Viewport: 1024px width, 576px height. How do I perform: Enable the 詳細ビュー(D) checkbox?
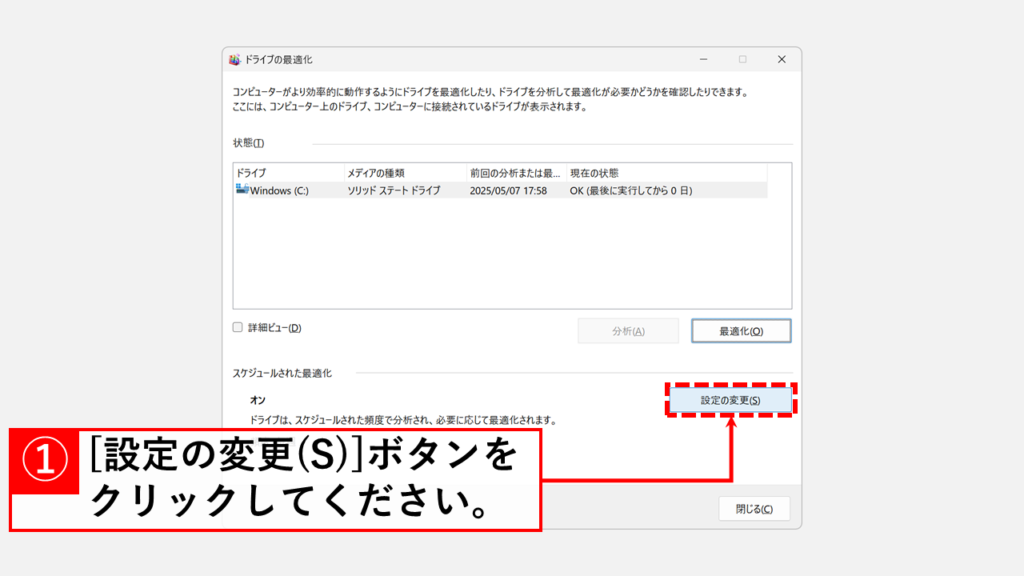(238, 327)
